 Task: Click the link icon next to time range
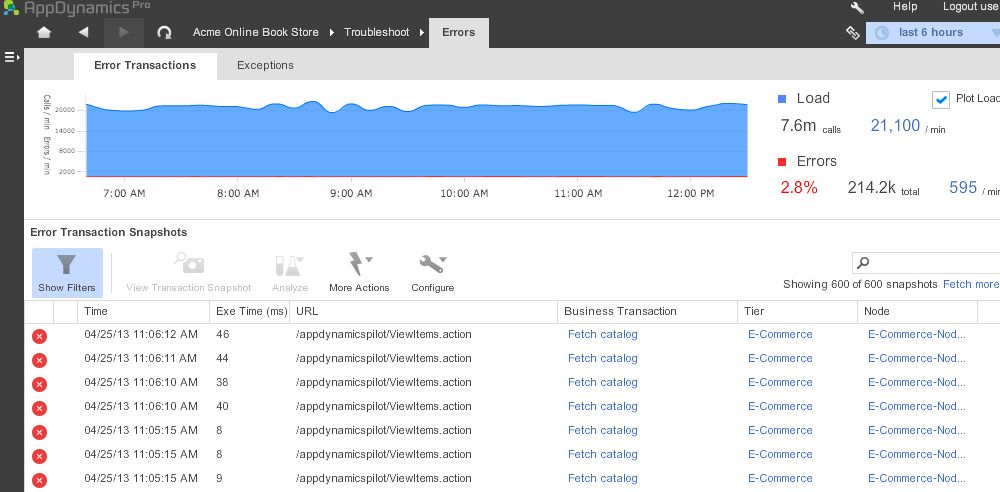tap(852, 33)
